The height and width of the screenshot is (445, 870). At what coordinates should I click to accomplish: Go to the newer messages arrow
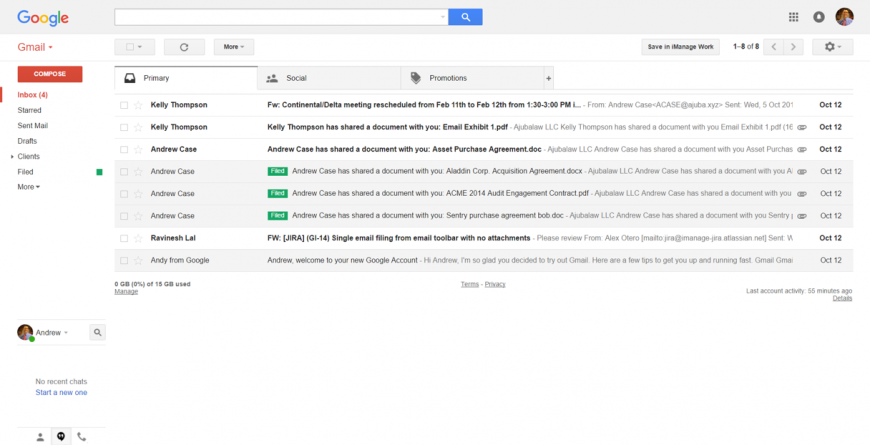click(x=773, y=47)
